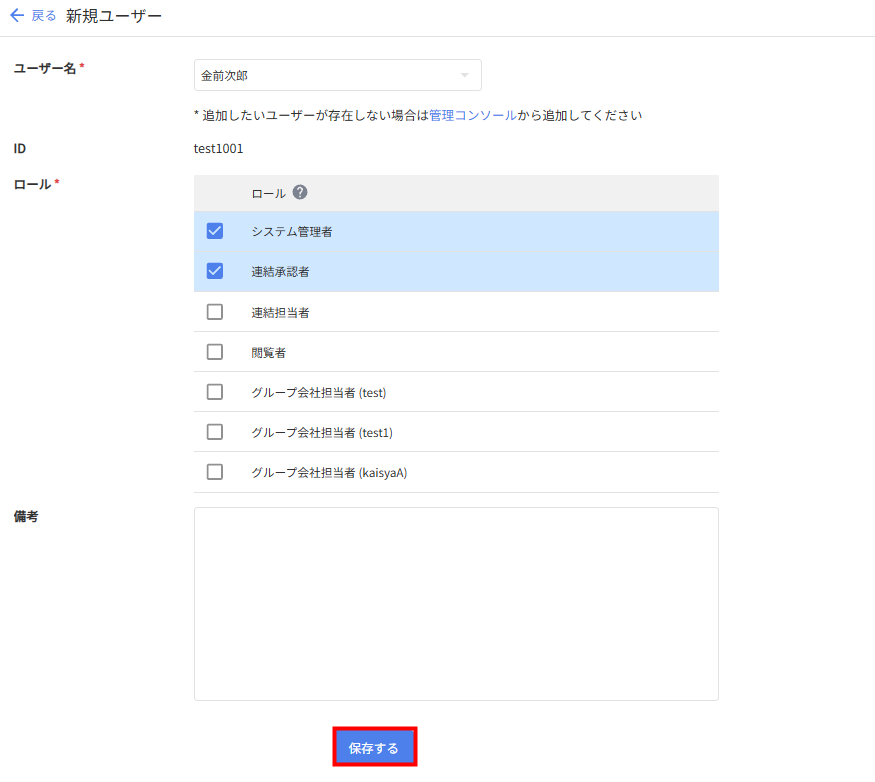Viewport: 875px width, 782px height.
Task: Click the ID value test1001
Action: [218, 149]
